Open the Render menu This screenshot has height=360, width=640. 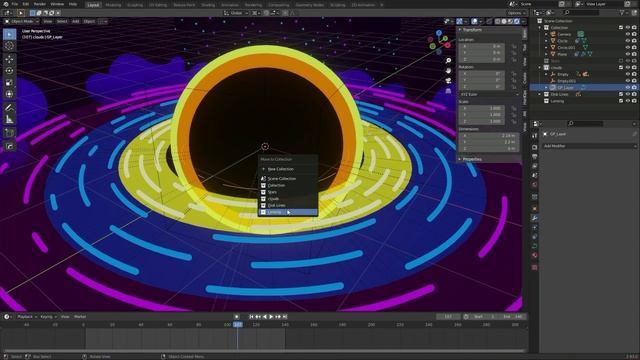tap(40, 4)
